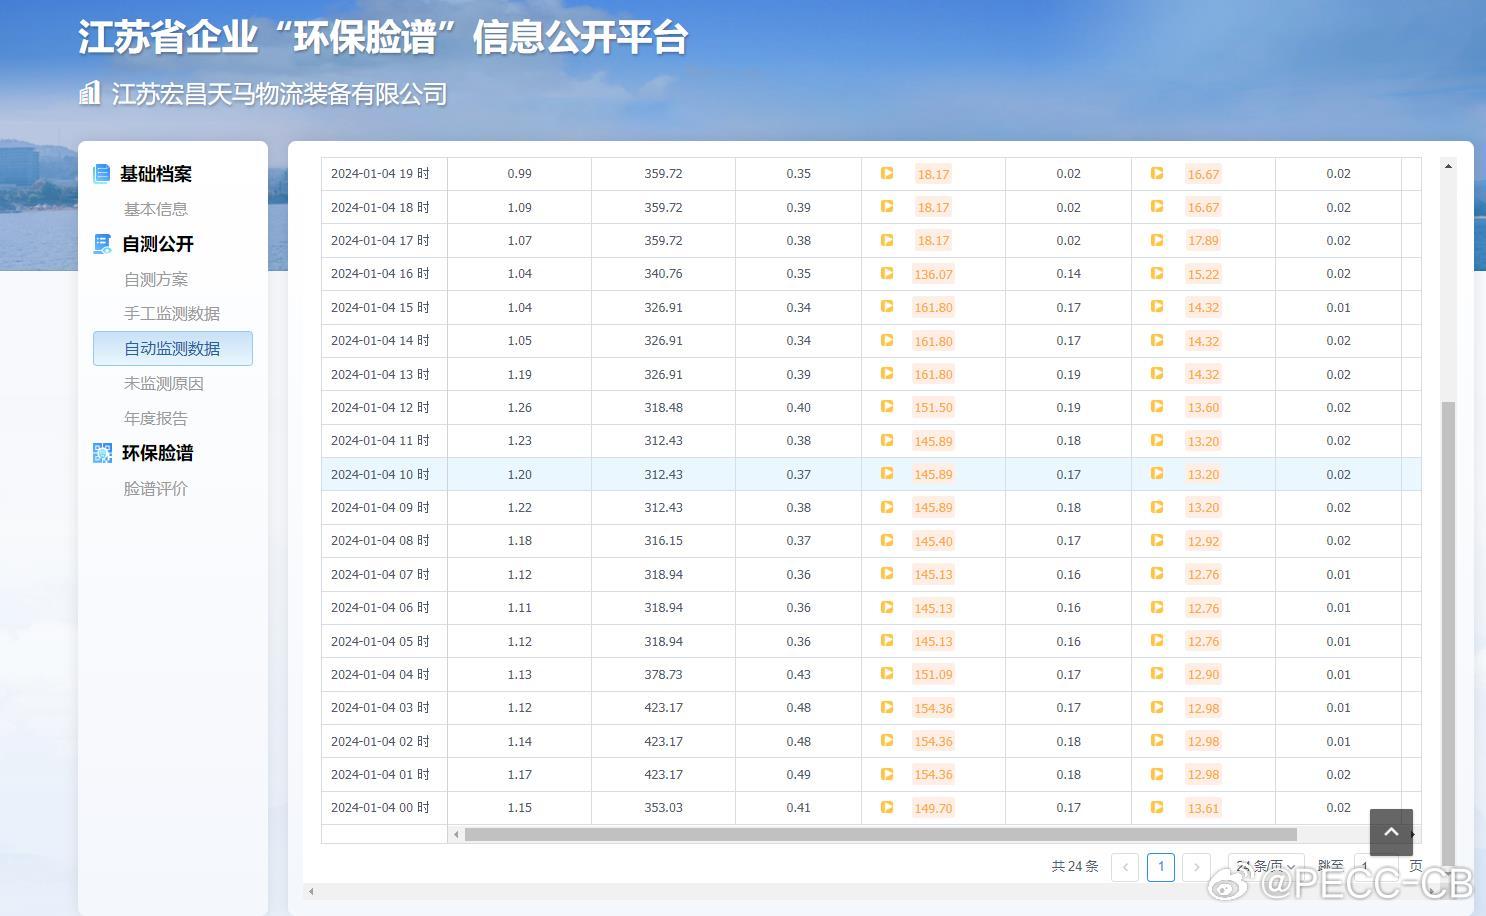Viewport: 1486px width, 916px height.
Task: Open the 脸谱评价 sidebar item
Action: point(156,488)
